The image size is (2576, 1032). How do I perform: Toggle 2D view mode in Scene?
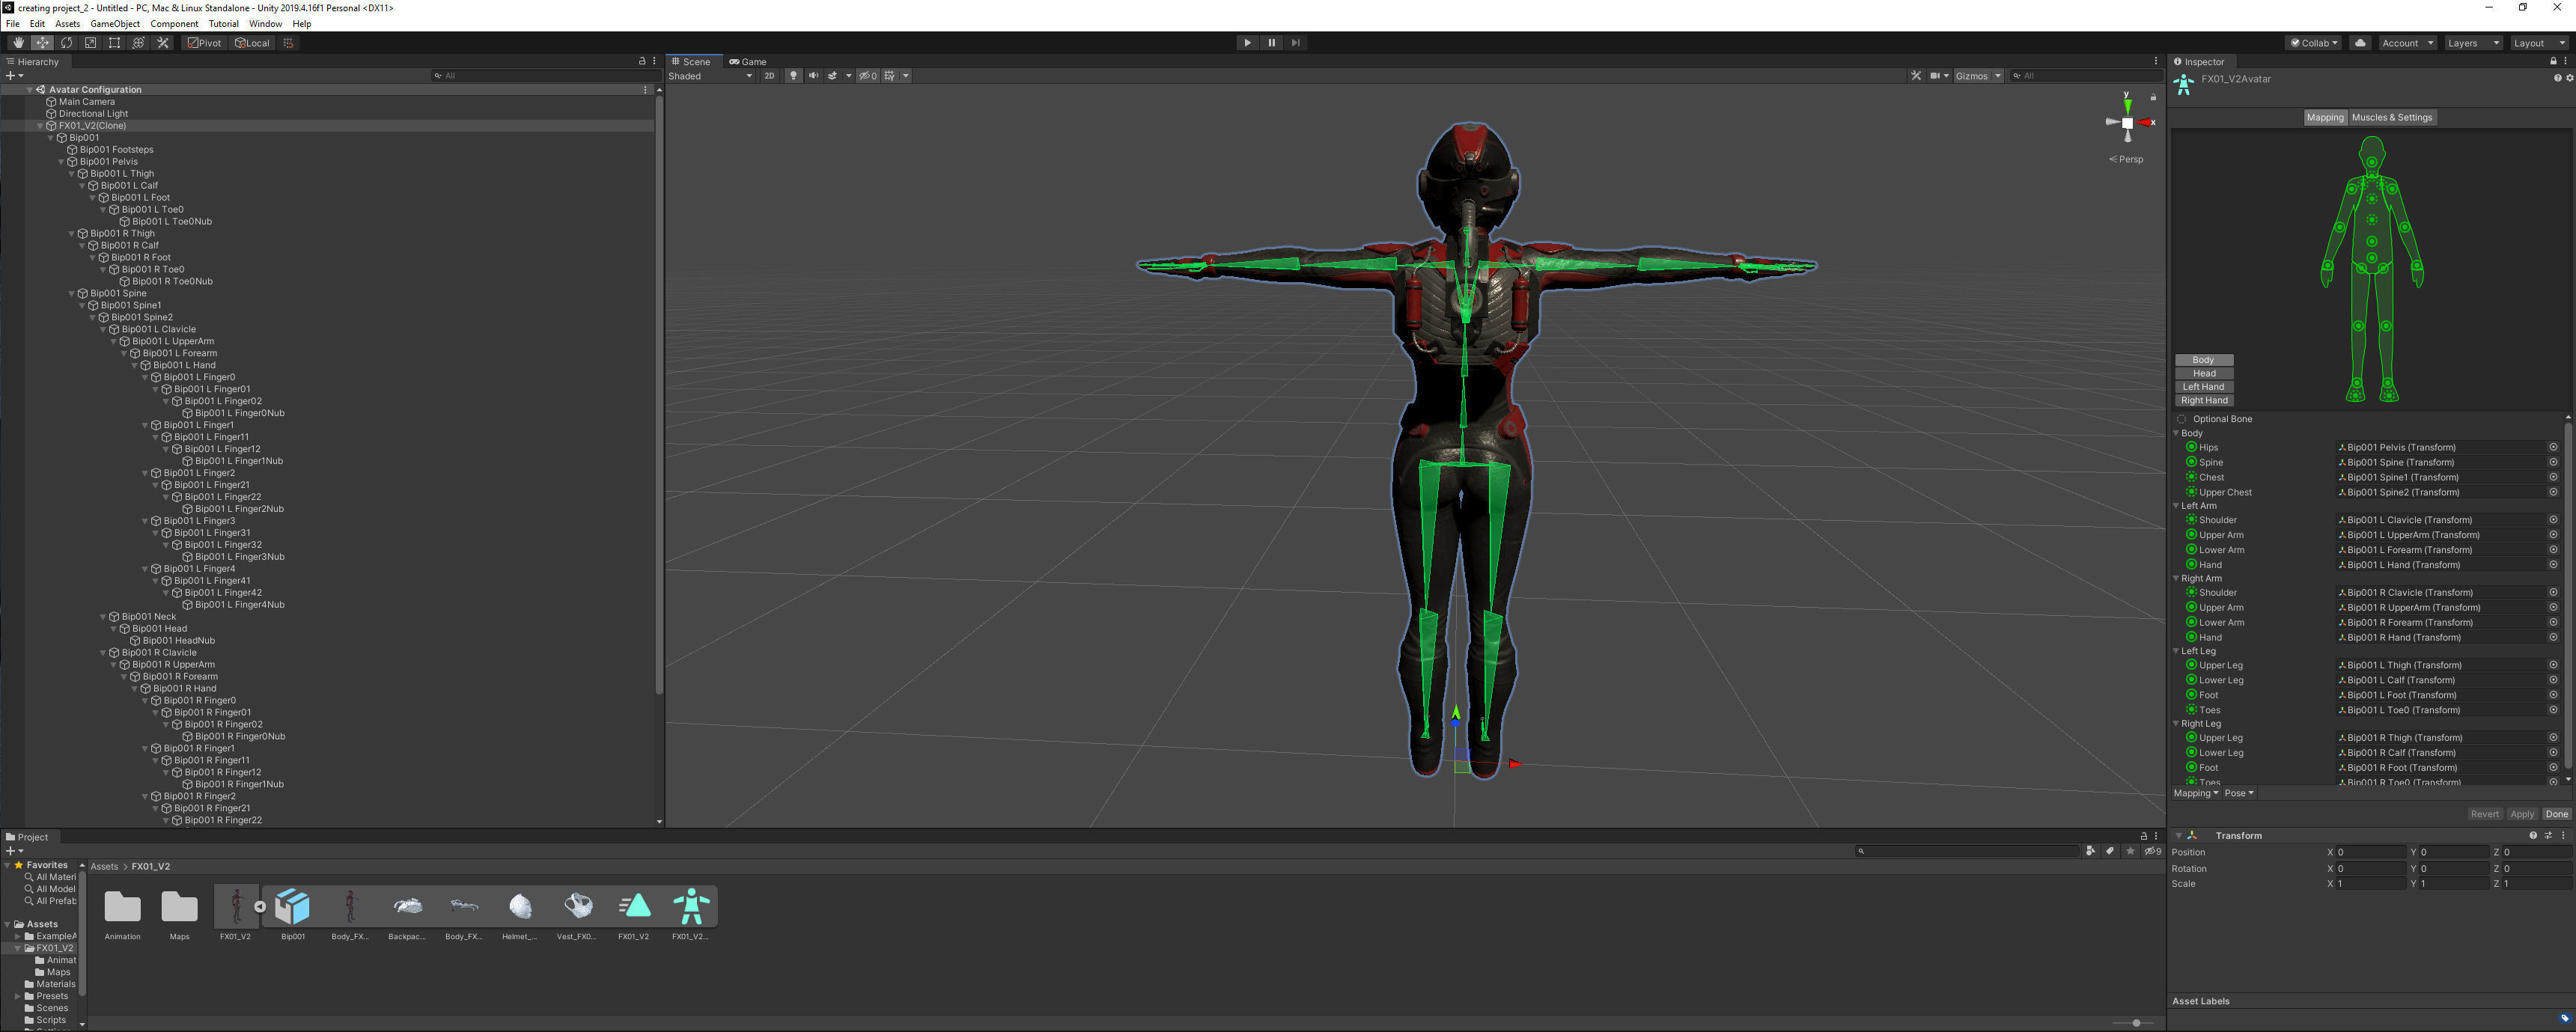[769, 76]
